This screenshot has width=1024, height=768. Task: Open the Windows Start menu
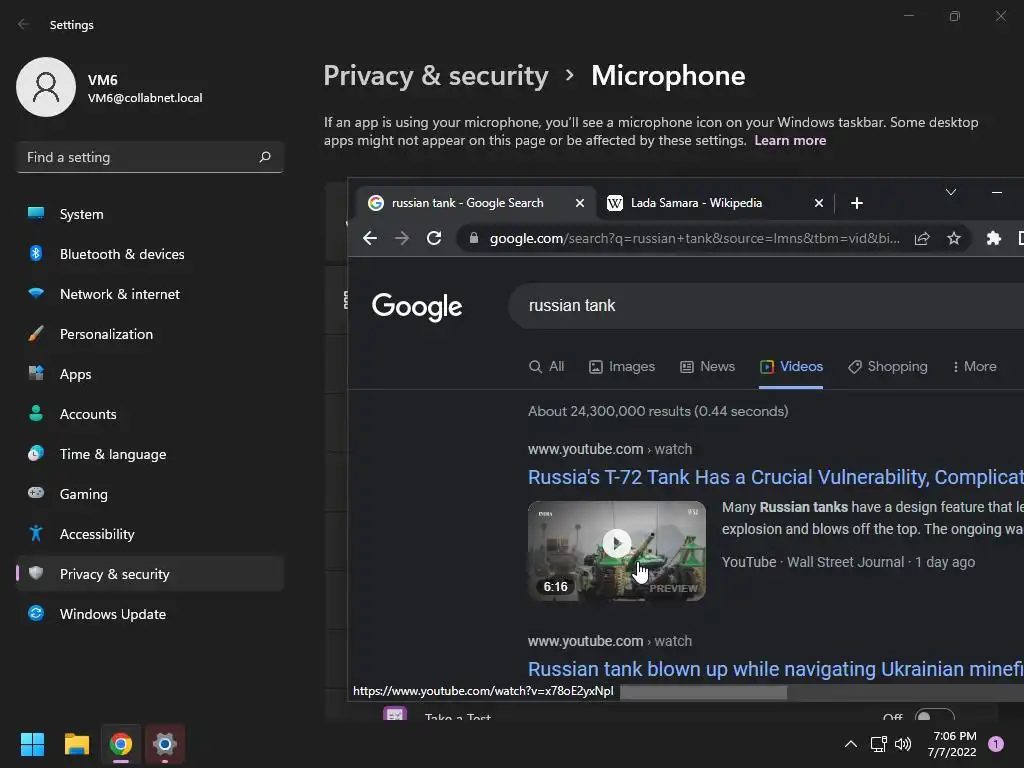click(32, 744)
